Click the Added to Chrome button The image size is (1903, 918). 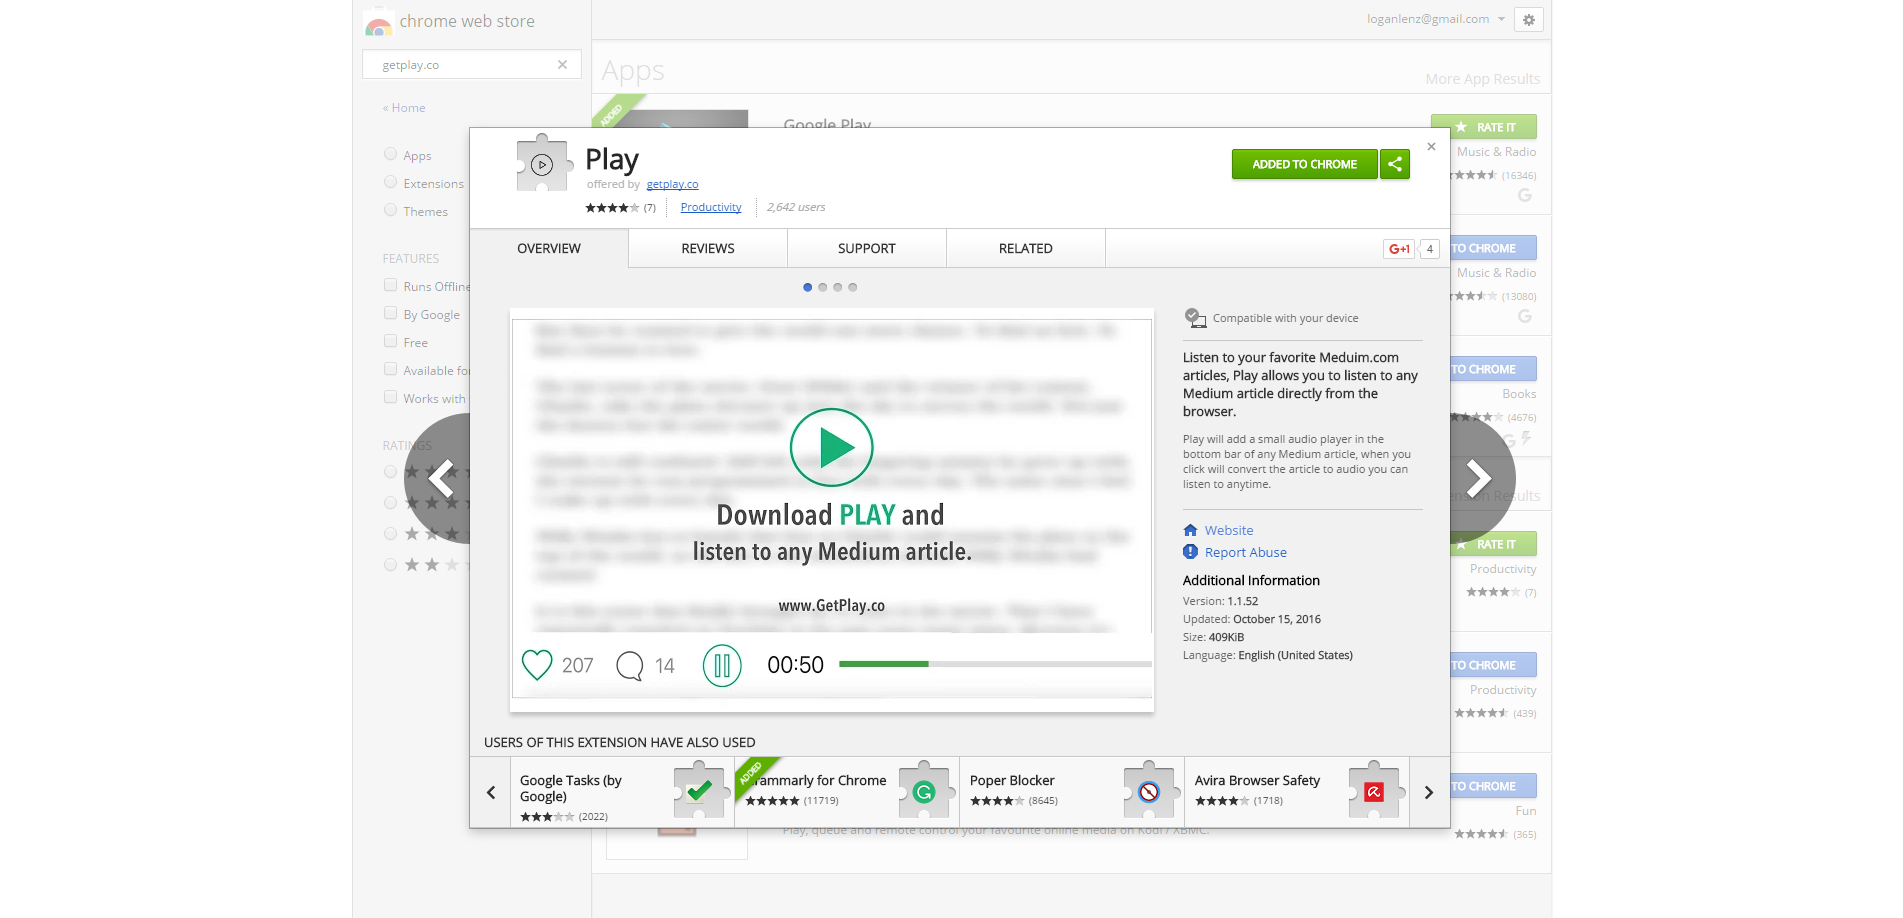pos(1304,164)
